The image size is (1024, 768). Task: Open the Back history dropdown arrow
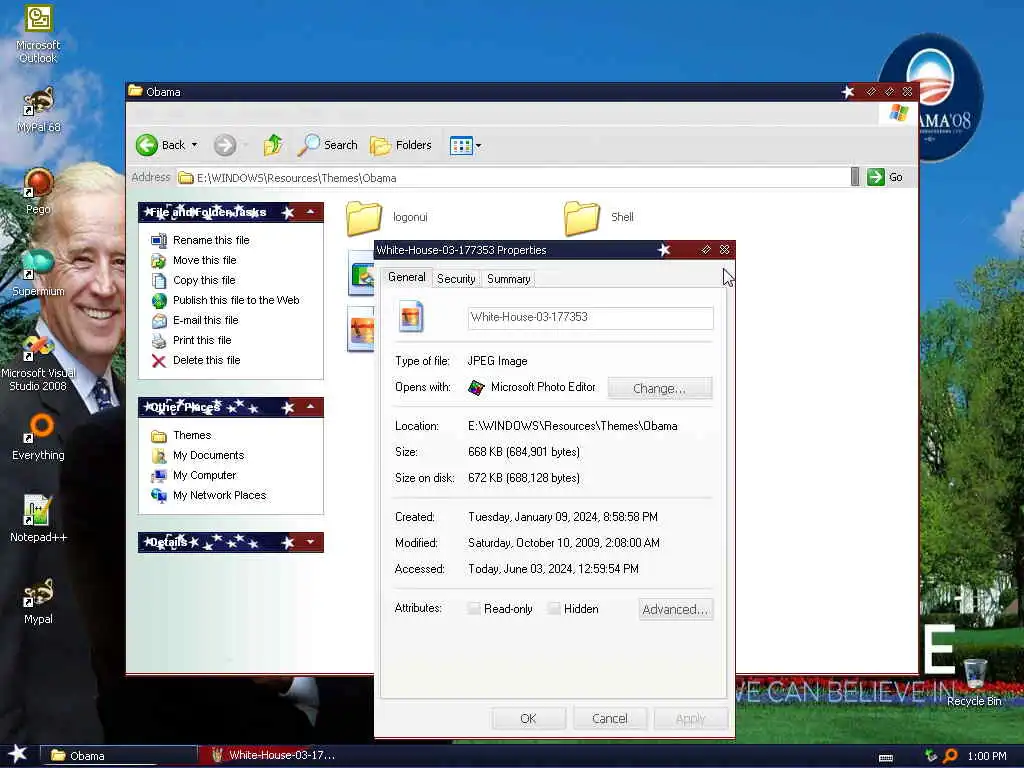click(x=195, y=145)
